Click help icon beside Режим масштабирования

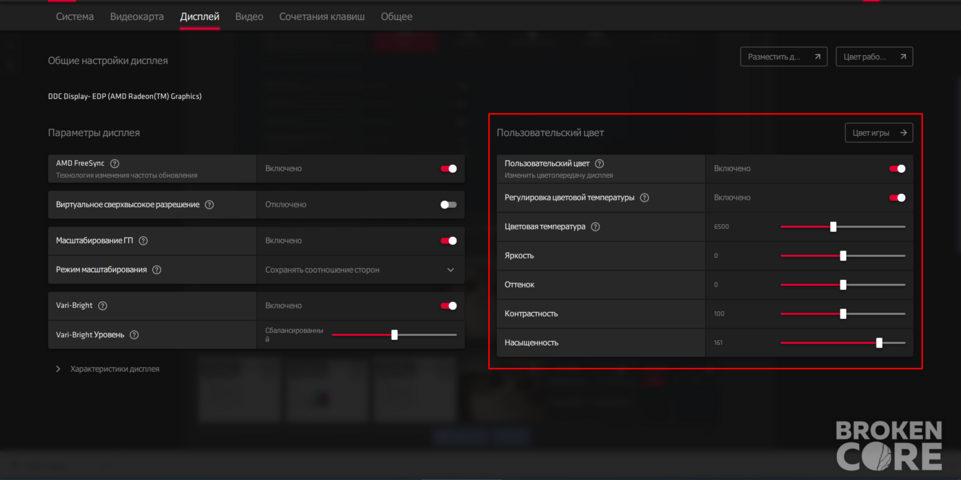[157, 270]
